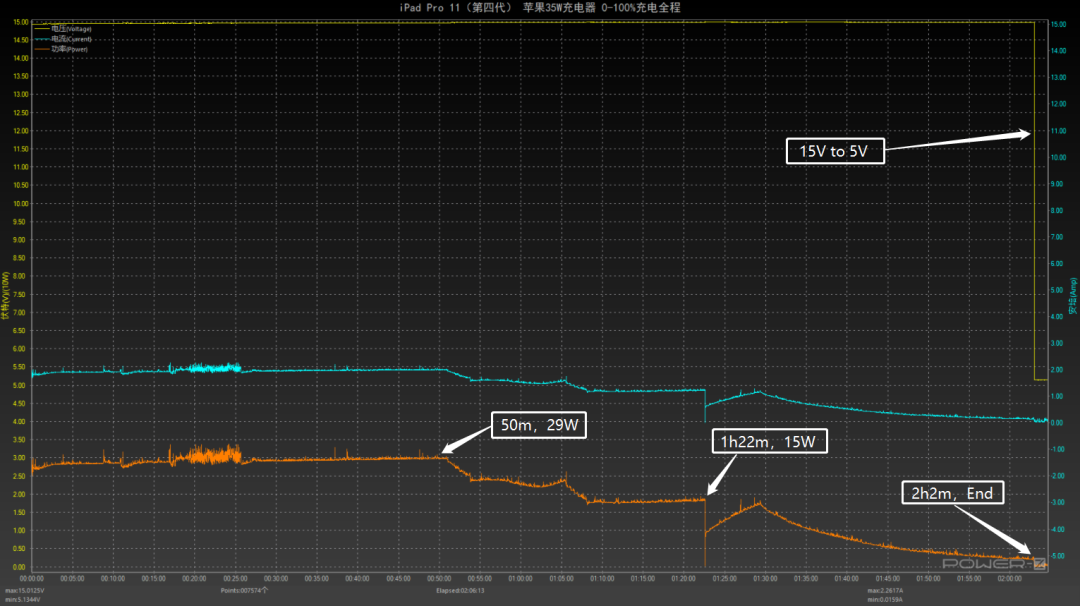This screenshot has width=1080, height=606.
Task: Click the 15.00 label on right Amp axis
Action: coord(1058,24)
